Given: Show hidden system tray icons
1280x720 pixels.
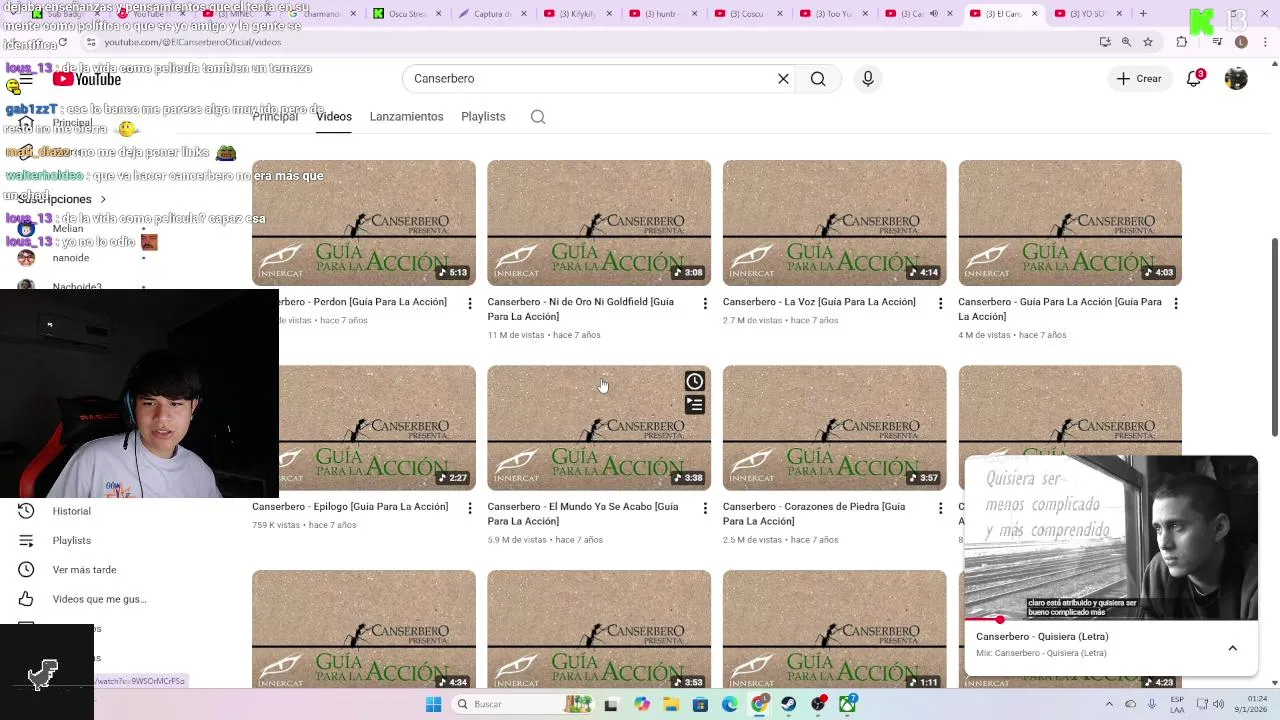Looking at the screenshot, I should [x=1110, y=704].
